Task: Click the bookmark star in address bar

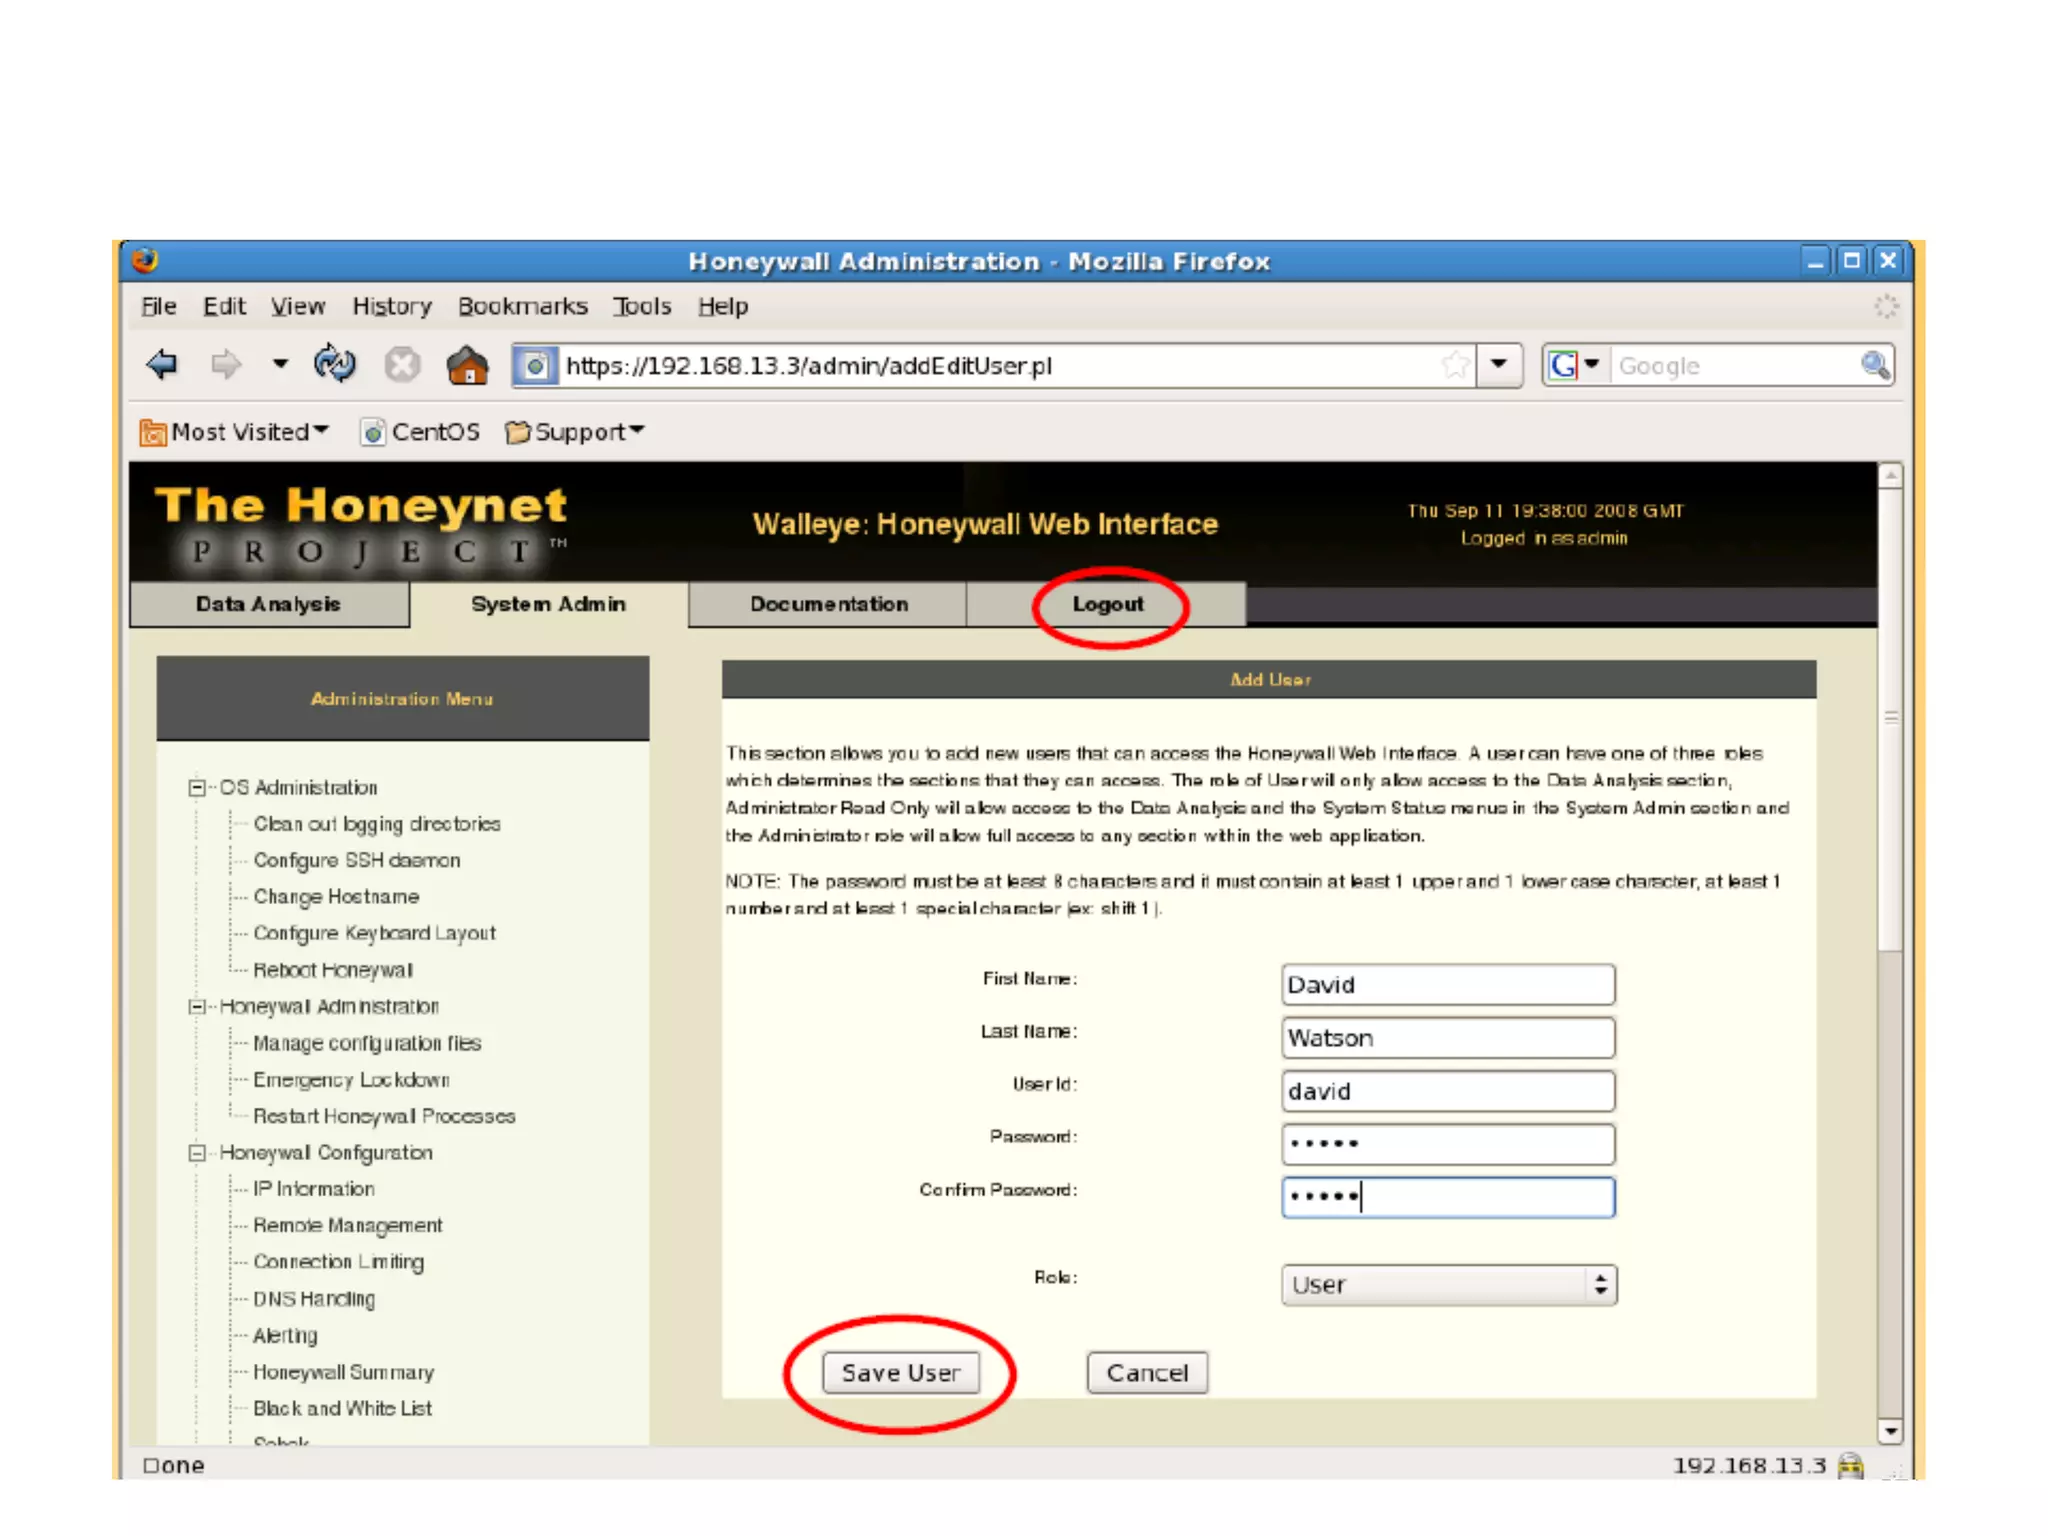Action: pos(1455,366)
